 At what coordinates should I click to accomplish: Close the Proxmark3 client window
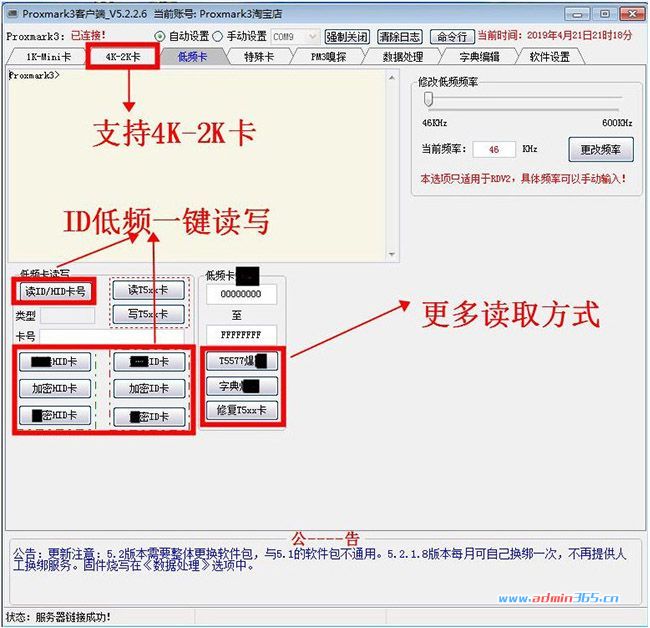click(632, 14)
